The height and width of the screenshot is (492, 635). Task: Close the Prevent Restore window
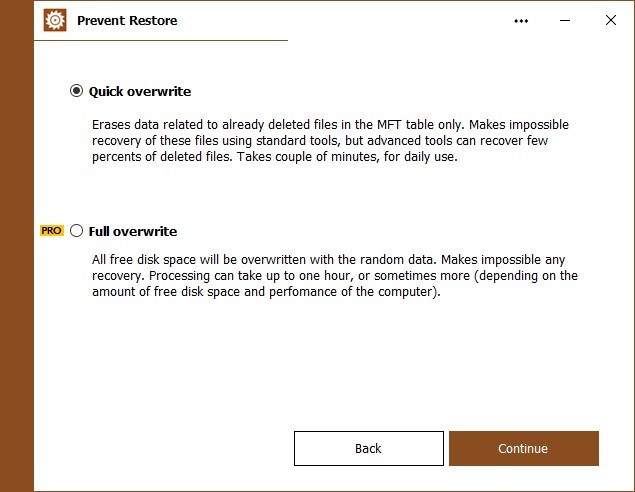(611, 20)
